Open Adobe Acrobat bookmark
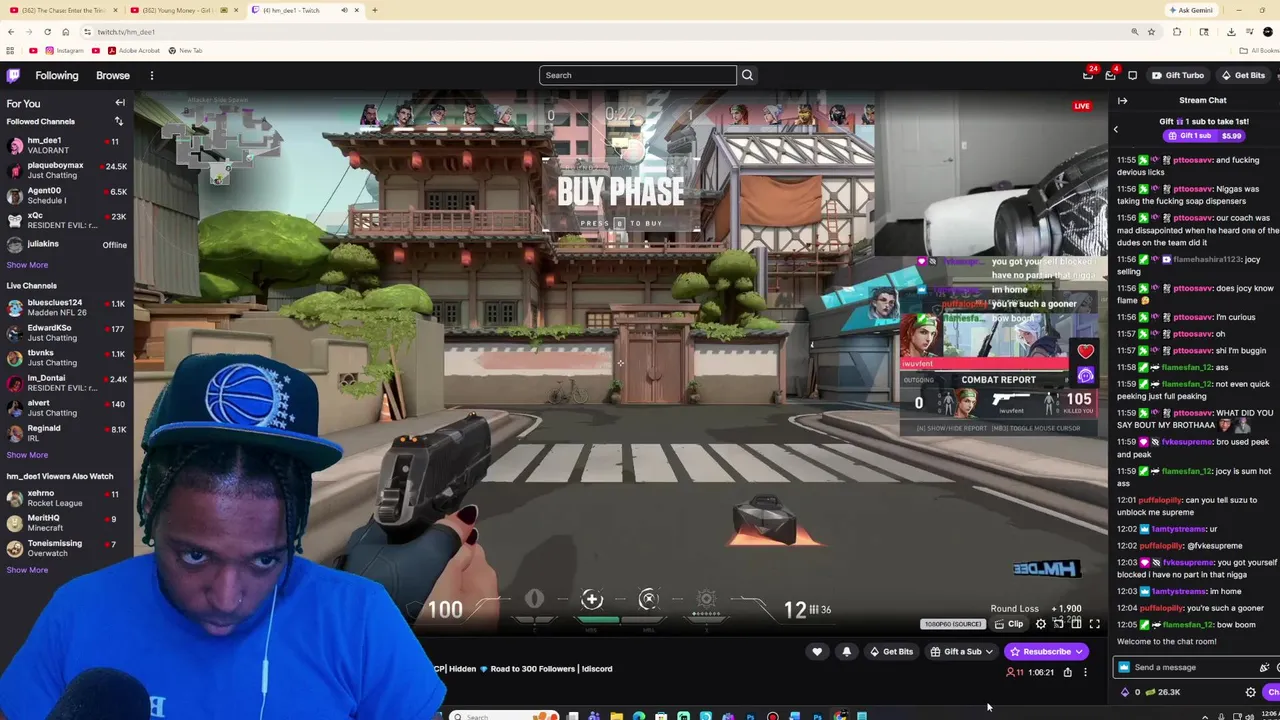 (133, 50)
